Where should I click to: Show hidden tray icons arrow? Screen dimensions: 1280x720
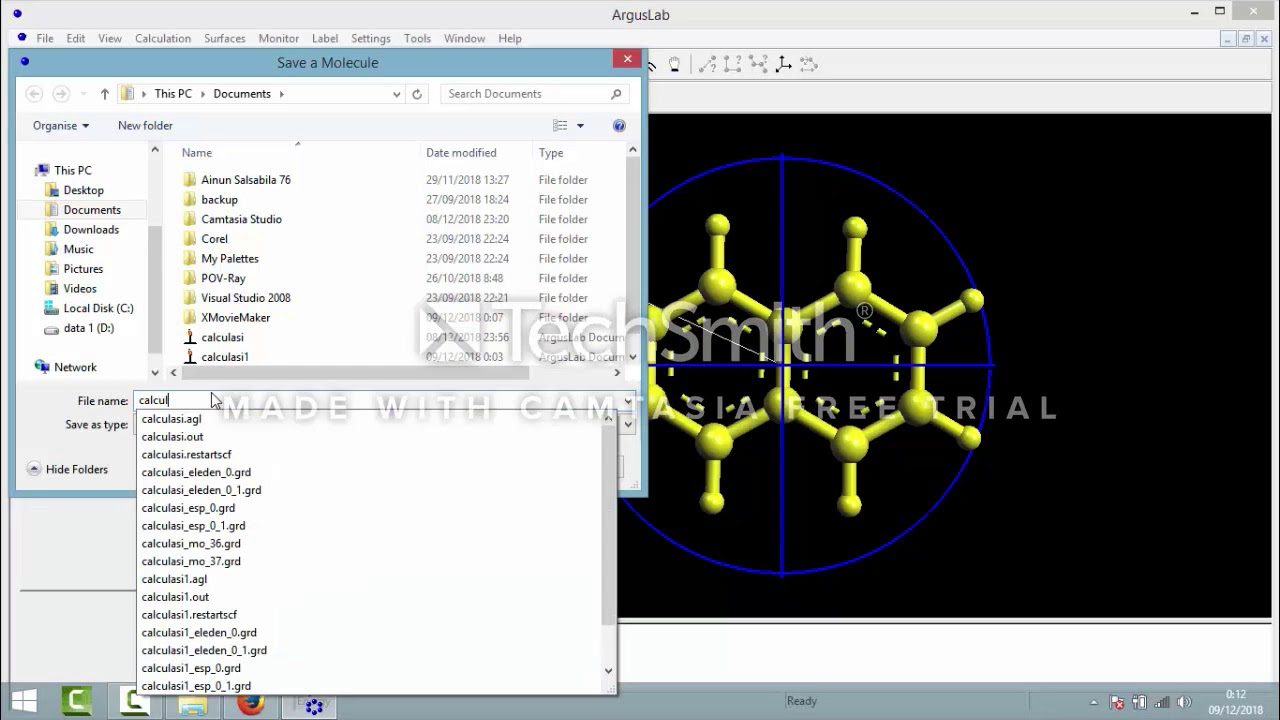[x=1094, y=702]
